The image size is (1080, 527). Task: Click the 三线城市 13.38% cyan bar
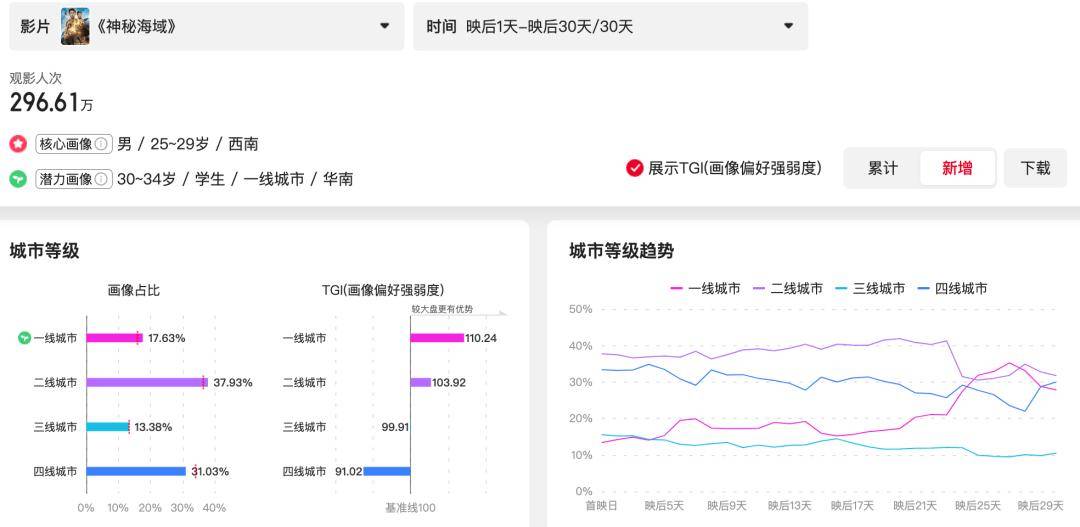(x=108, y=427)
